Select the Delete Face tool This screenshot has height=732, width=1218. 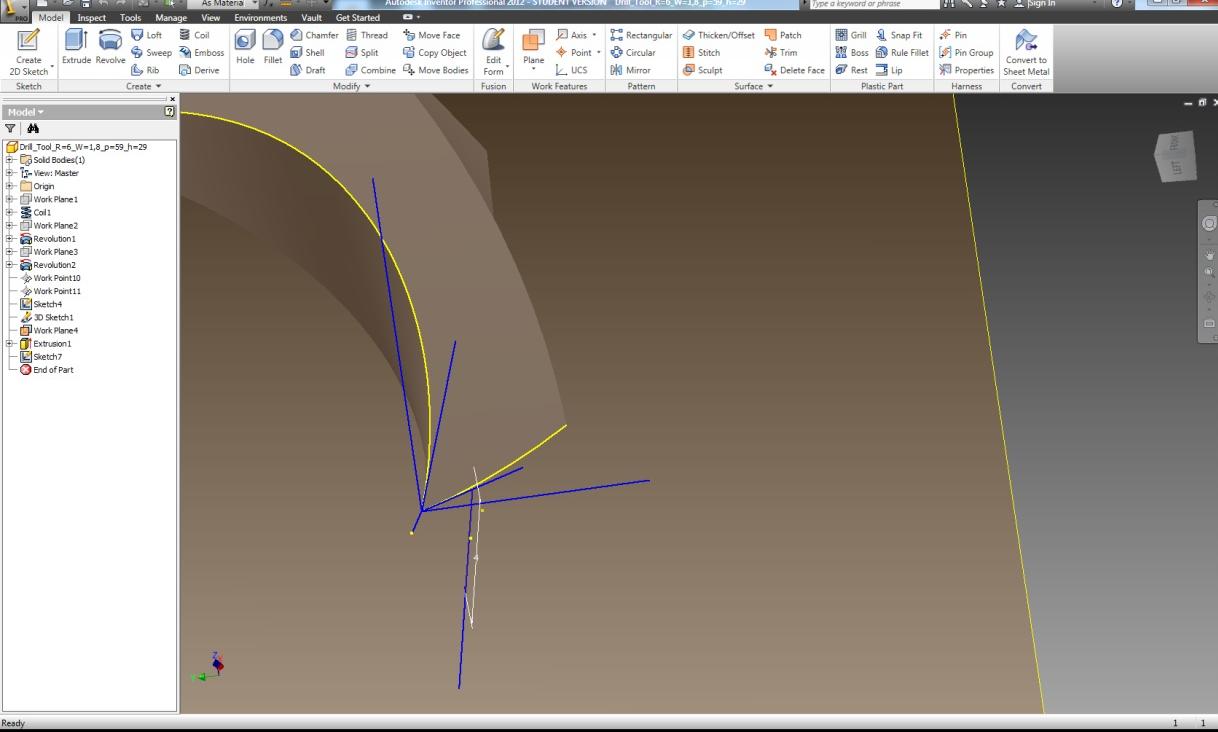tap(795, 70)
